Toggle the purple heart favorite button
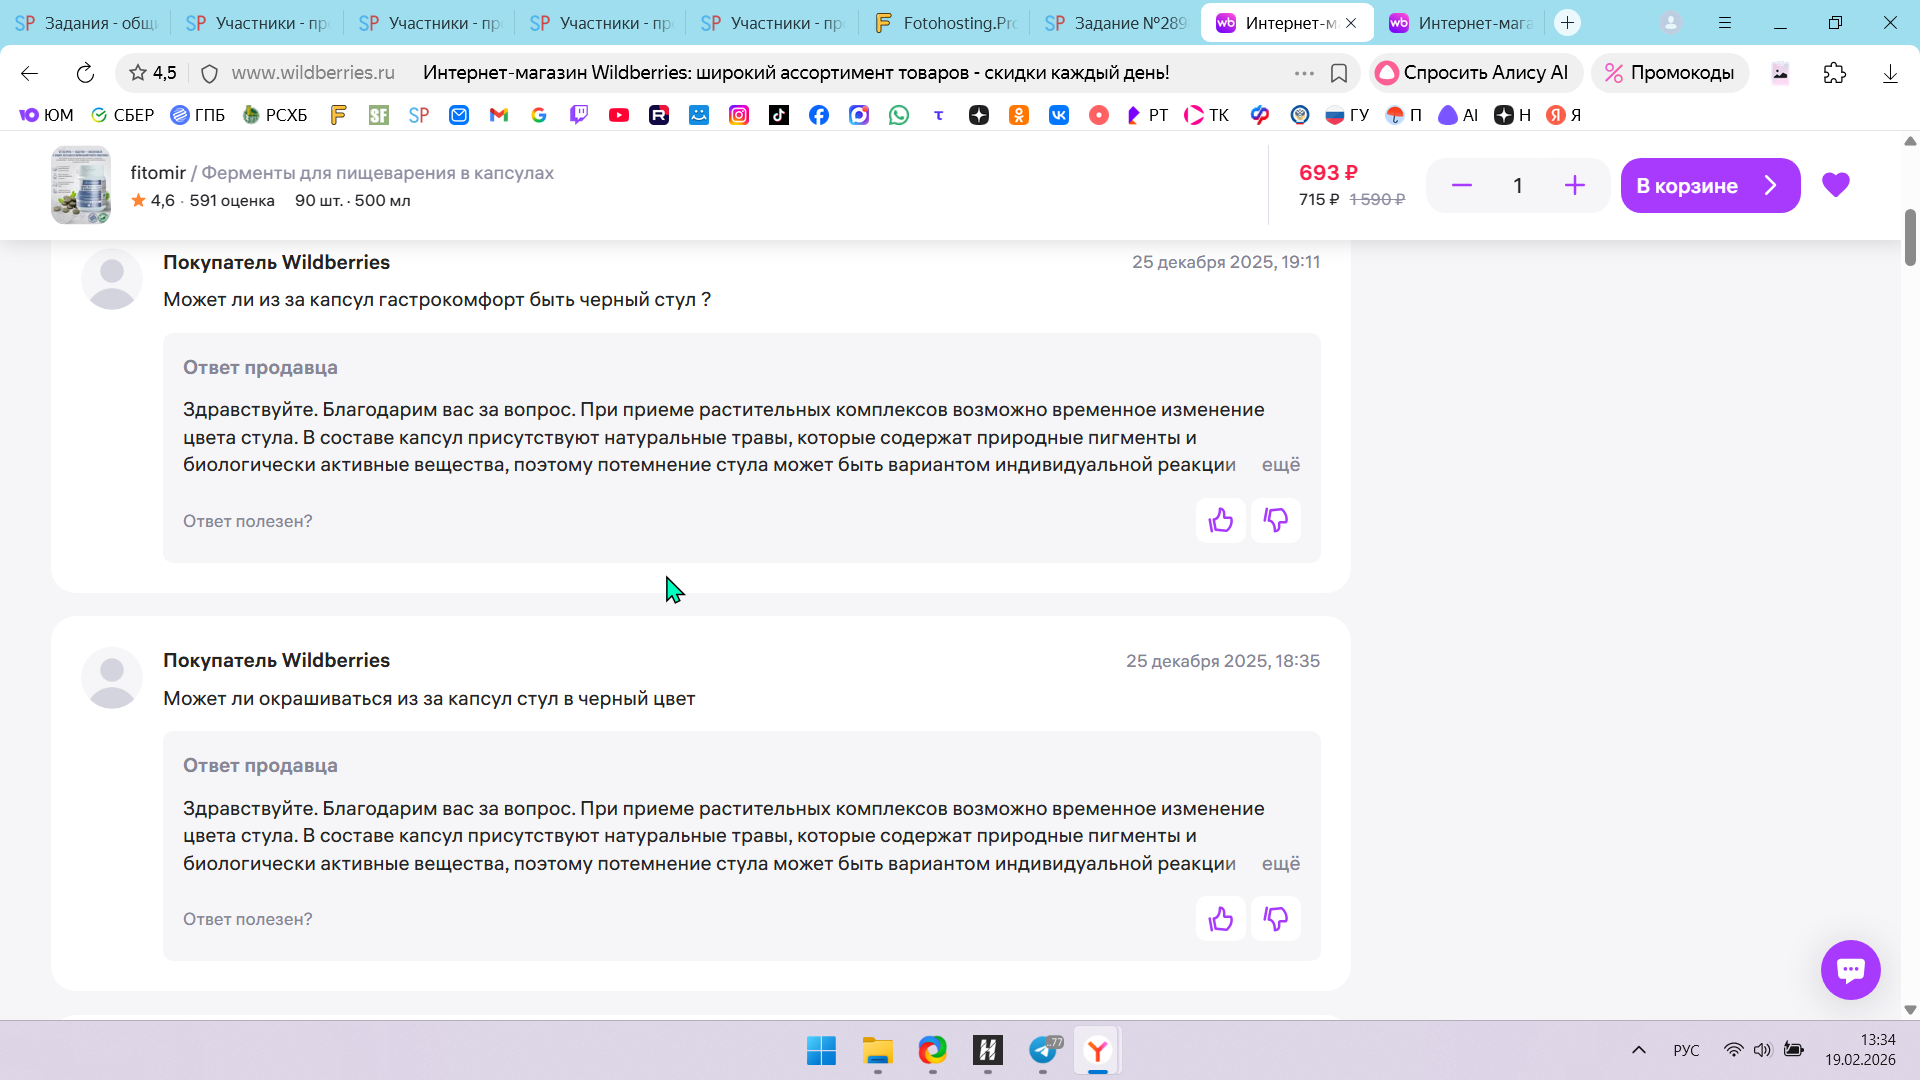The width and height of the screenshot is (1920, 1080). [1835, 185]
